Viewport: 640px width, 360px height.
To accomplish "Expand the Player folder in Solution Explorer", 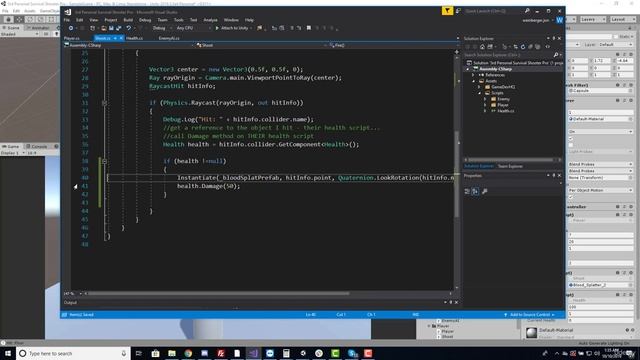I will click(x=485, y=105).
